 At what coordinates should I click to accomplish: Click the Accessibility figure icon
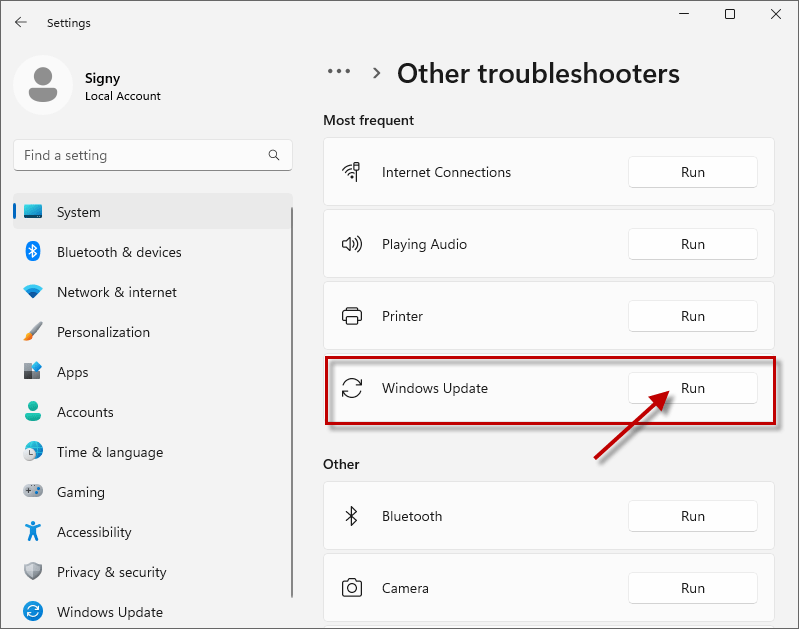(33, 531)
